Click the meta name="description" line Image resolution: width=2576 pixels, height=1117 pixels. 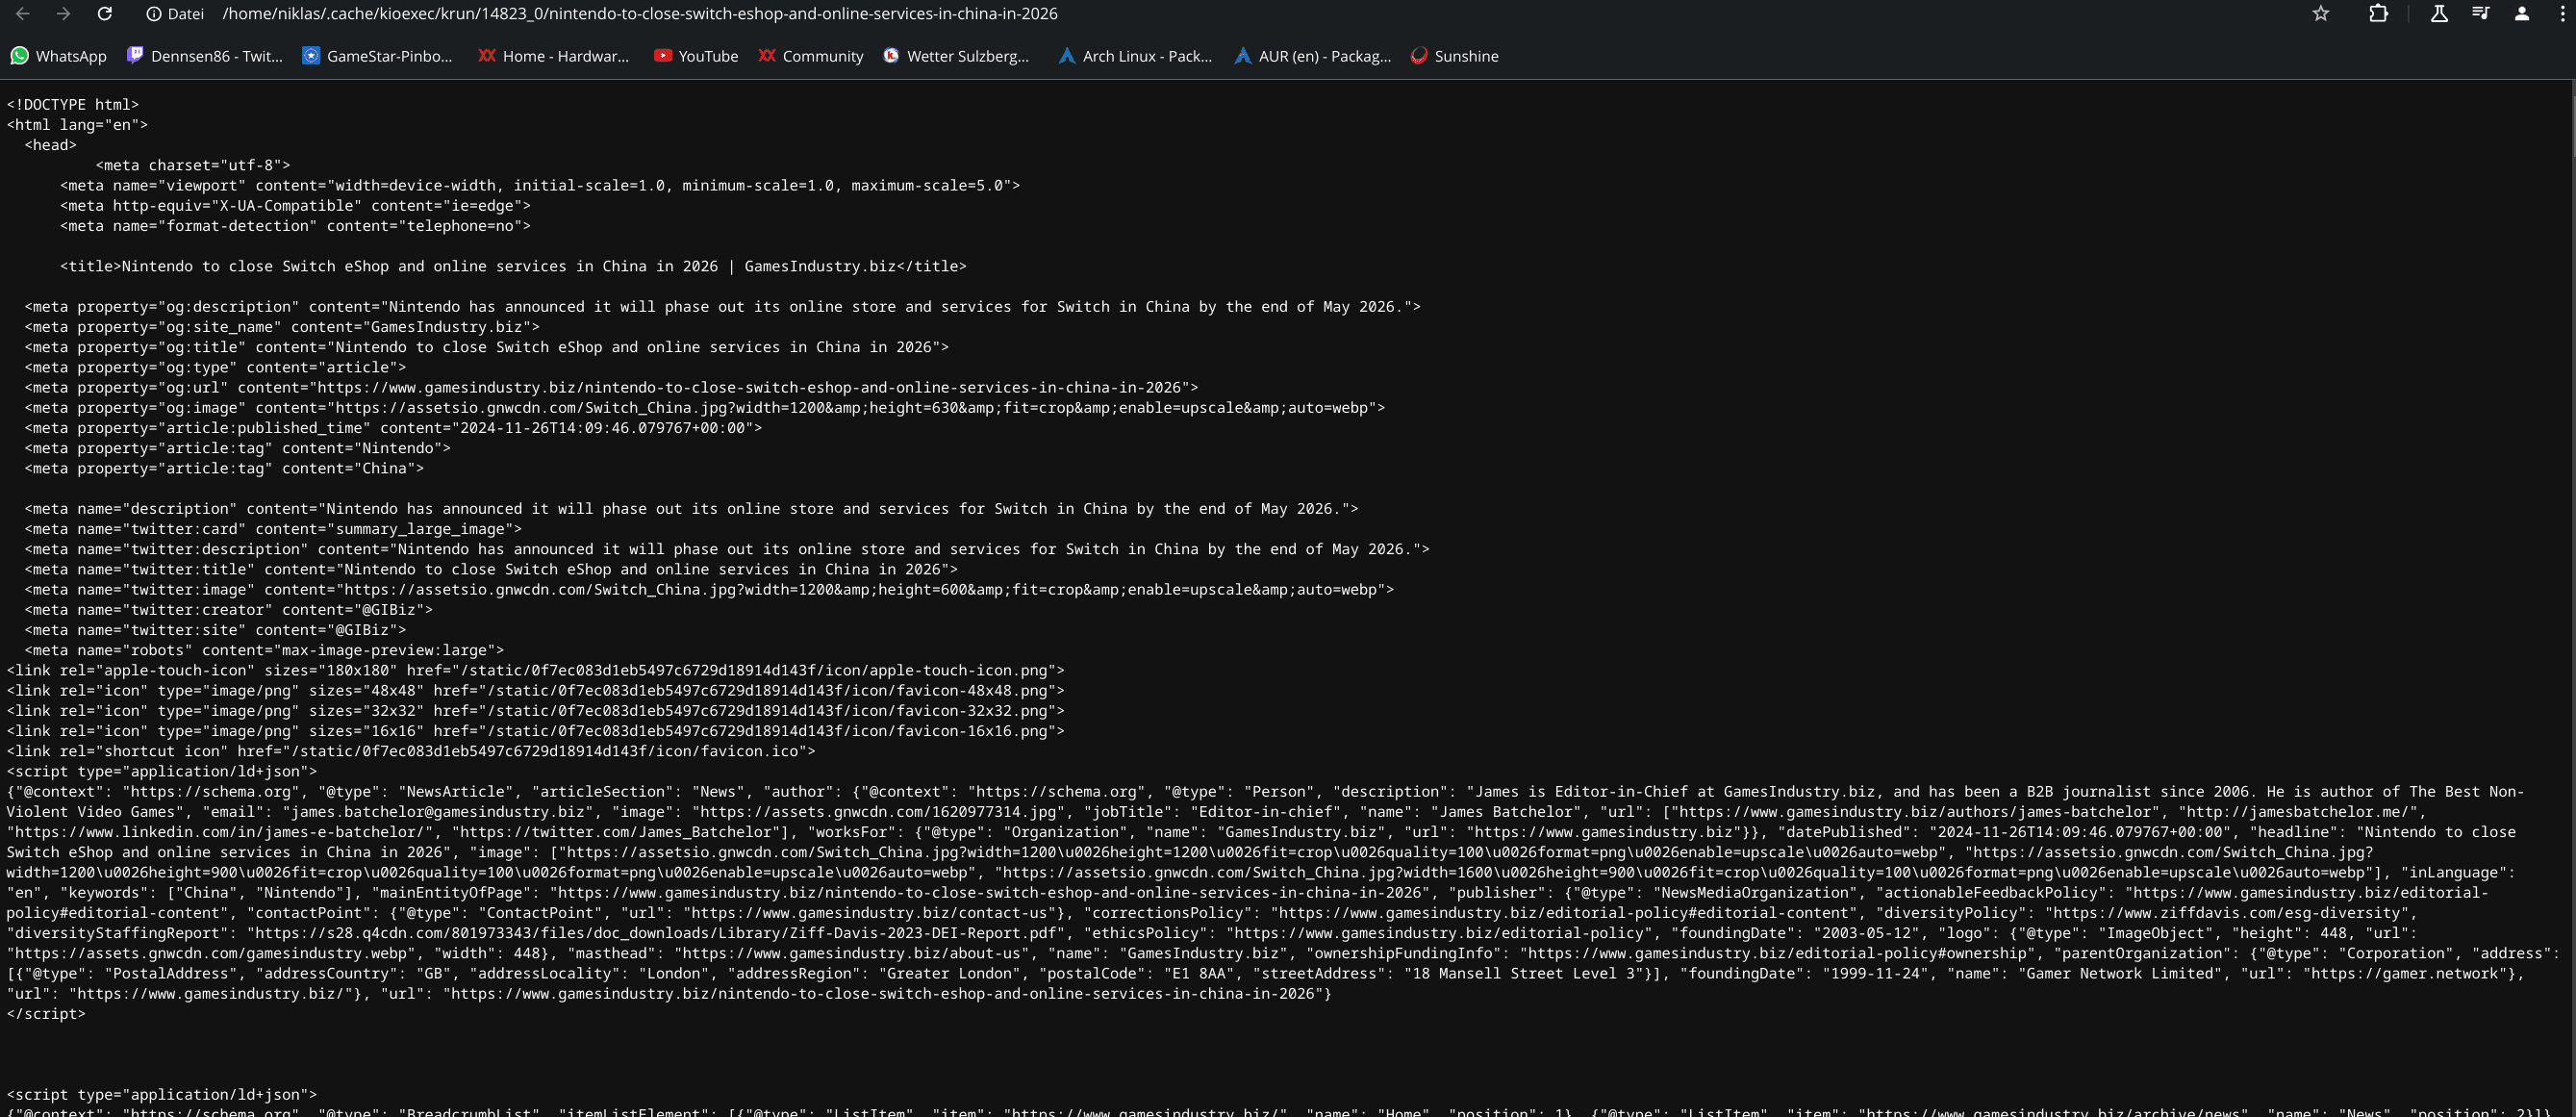pos(691,509)
